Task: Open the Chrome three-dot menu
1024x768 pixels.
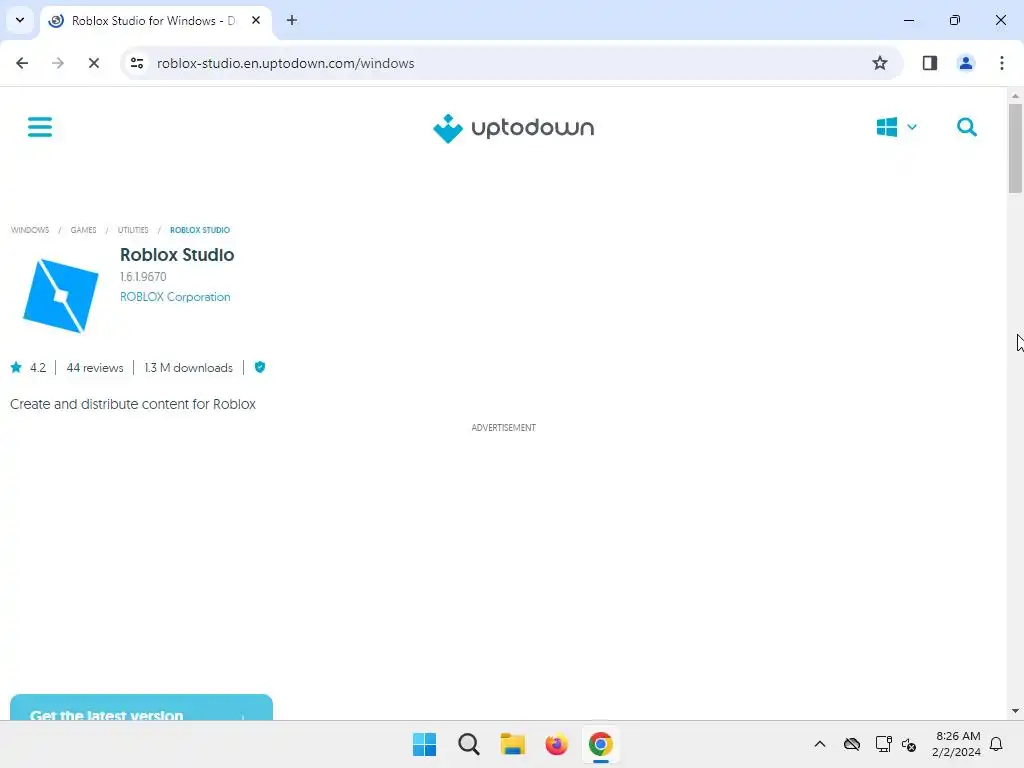Action: click(1002, 63)
